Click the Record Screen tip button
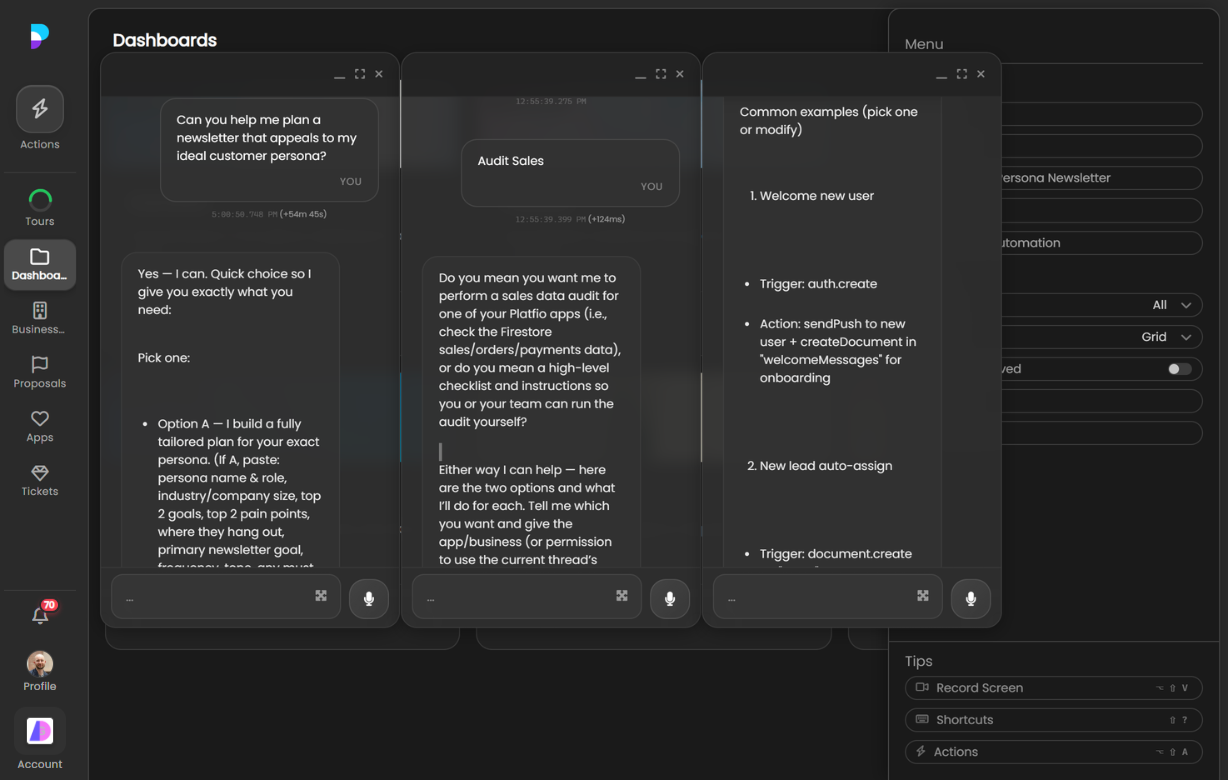The height and width of the screenshot is (780, 1228). [x=1053, y=688]
